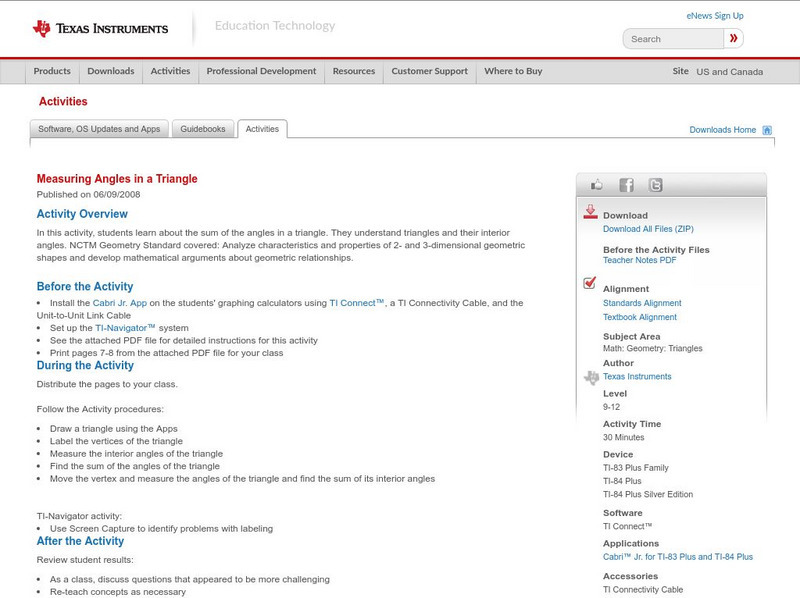Click the thumbs-up like icon
The image size is (800, 598).
[596, 185]
